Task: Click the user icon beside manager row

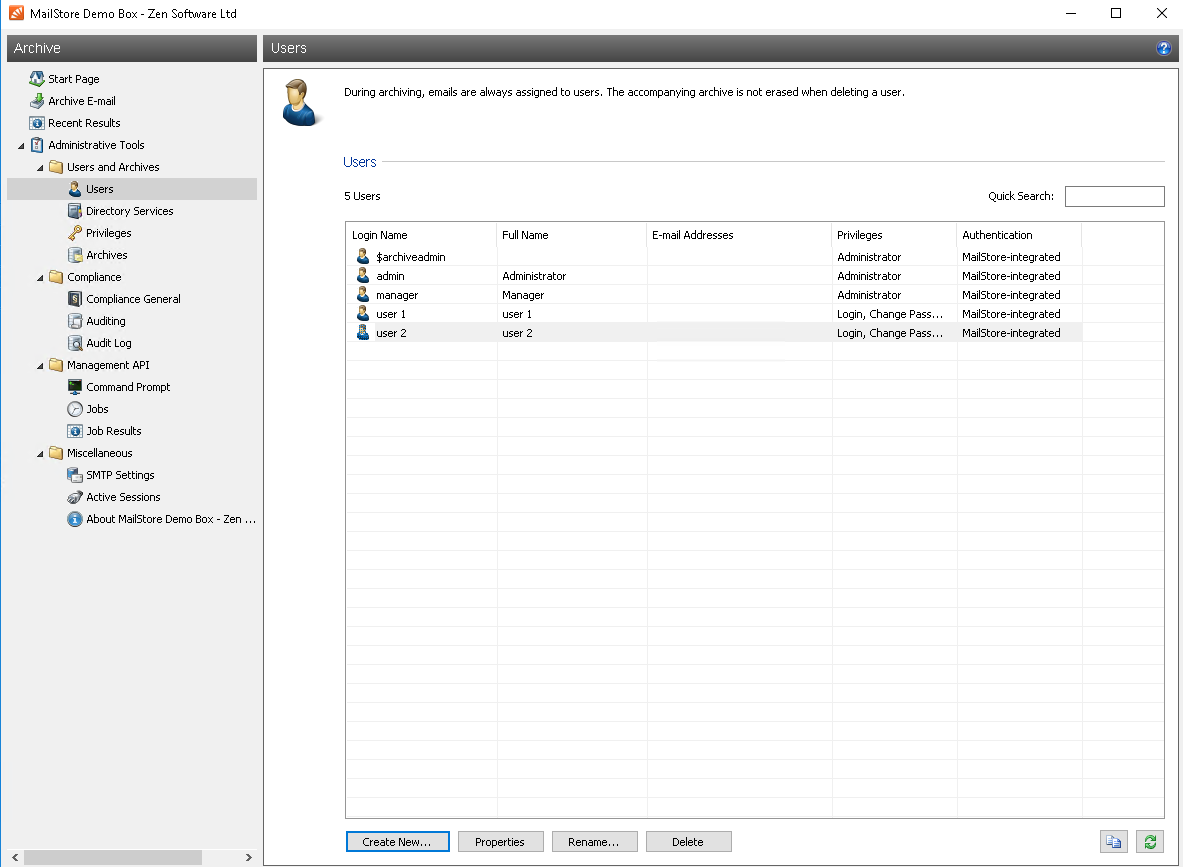Action: [363, 294]
